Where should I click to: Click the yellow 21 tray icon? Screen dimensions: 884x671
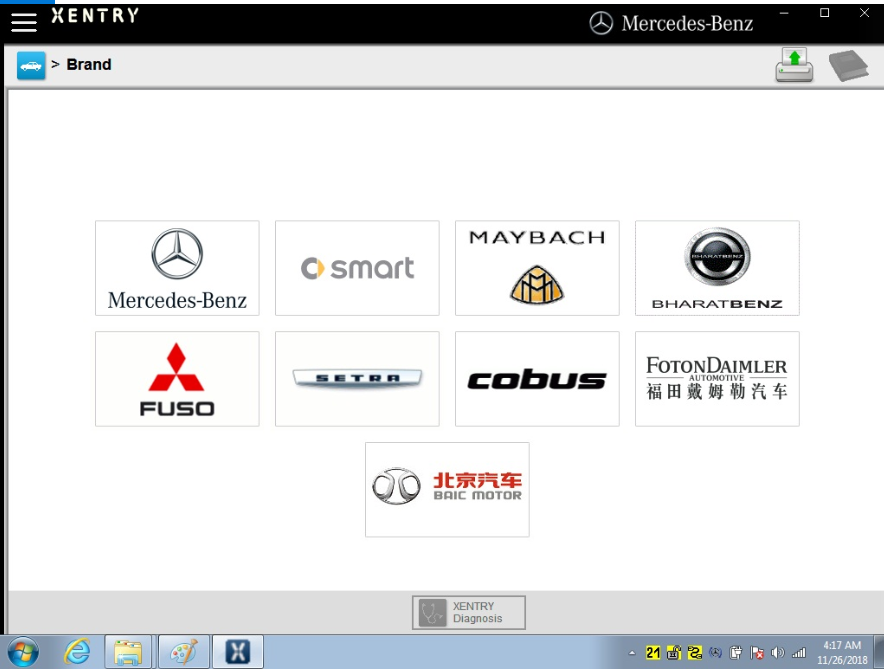click(x=653, y=653)
